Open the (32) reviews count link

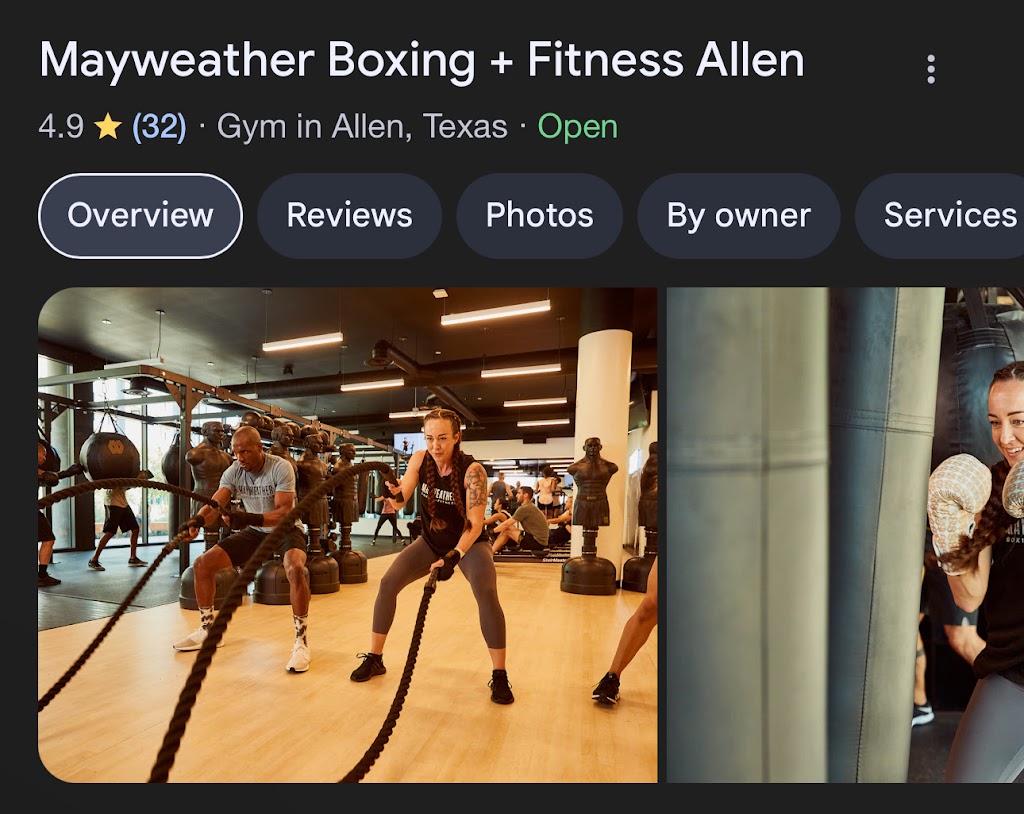159,126
